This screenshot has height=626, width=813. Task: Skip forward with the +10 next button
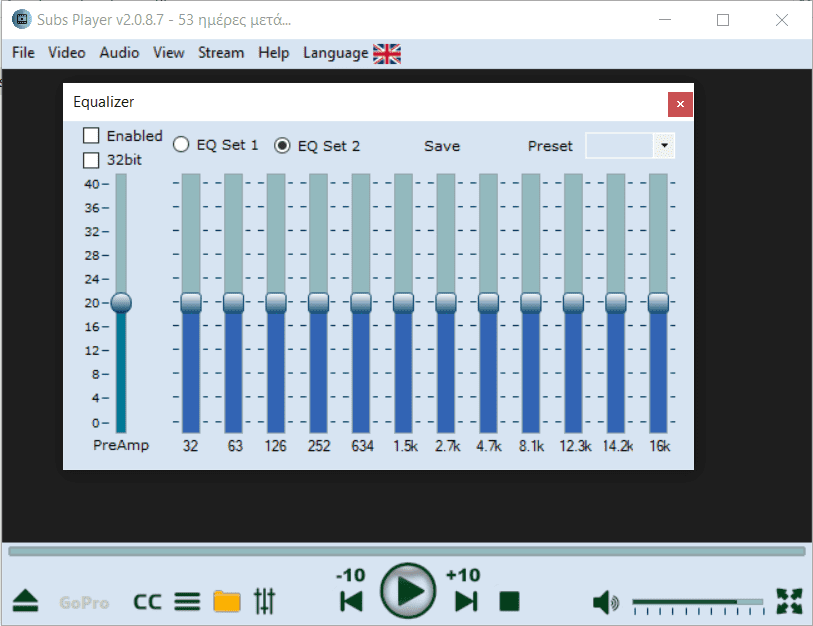tap(466, 602)
